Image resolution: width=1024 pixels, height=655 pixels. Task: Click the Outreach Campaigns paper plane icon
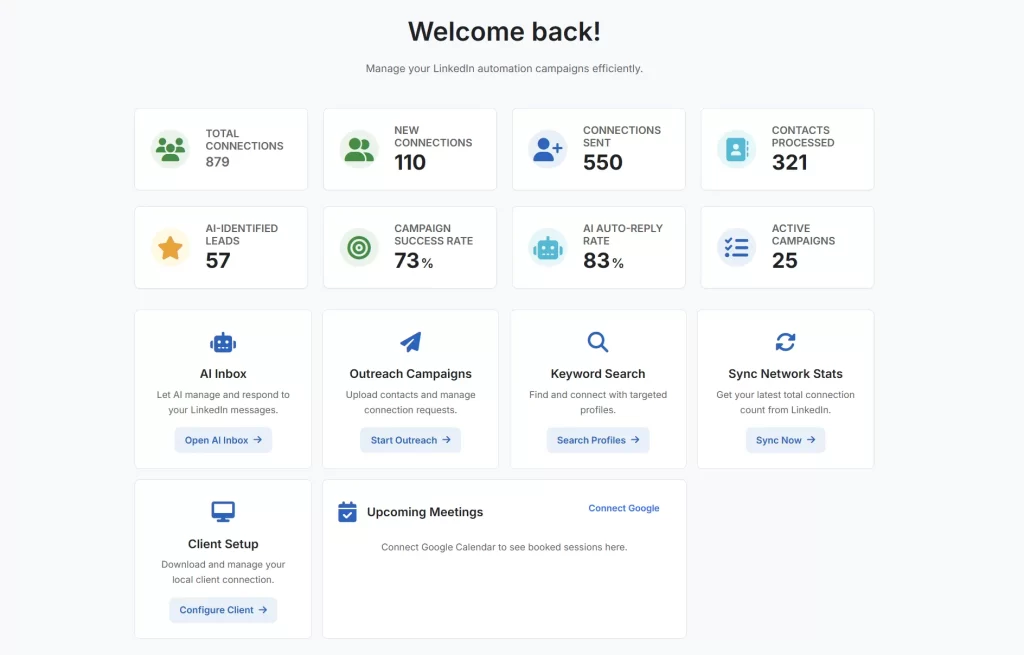tap(410, 342)
